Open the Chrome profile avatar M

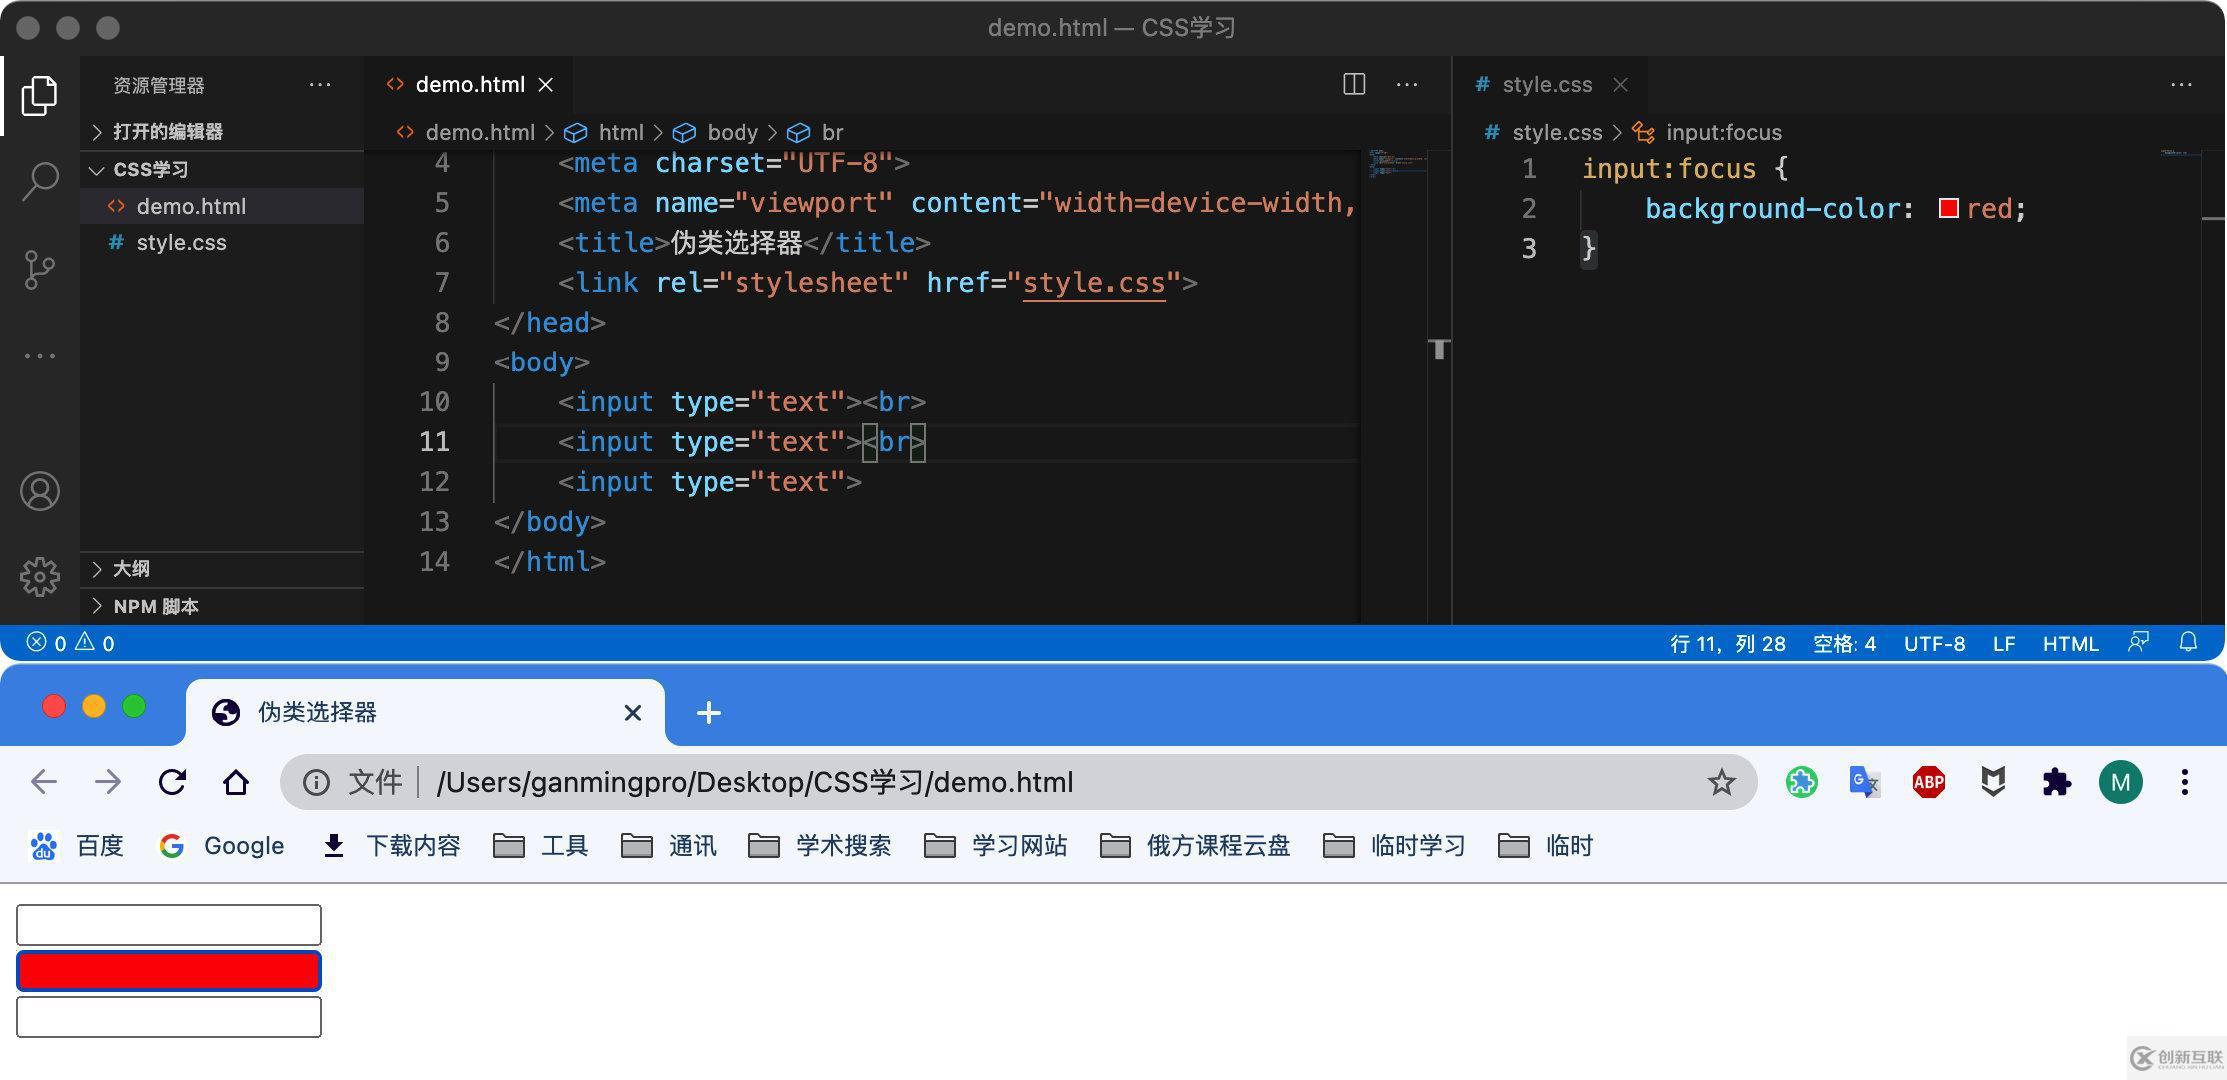click(2120, 782)
